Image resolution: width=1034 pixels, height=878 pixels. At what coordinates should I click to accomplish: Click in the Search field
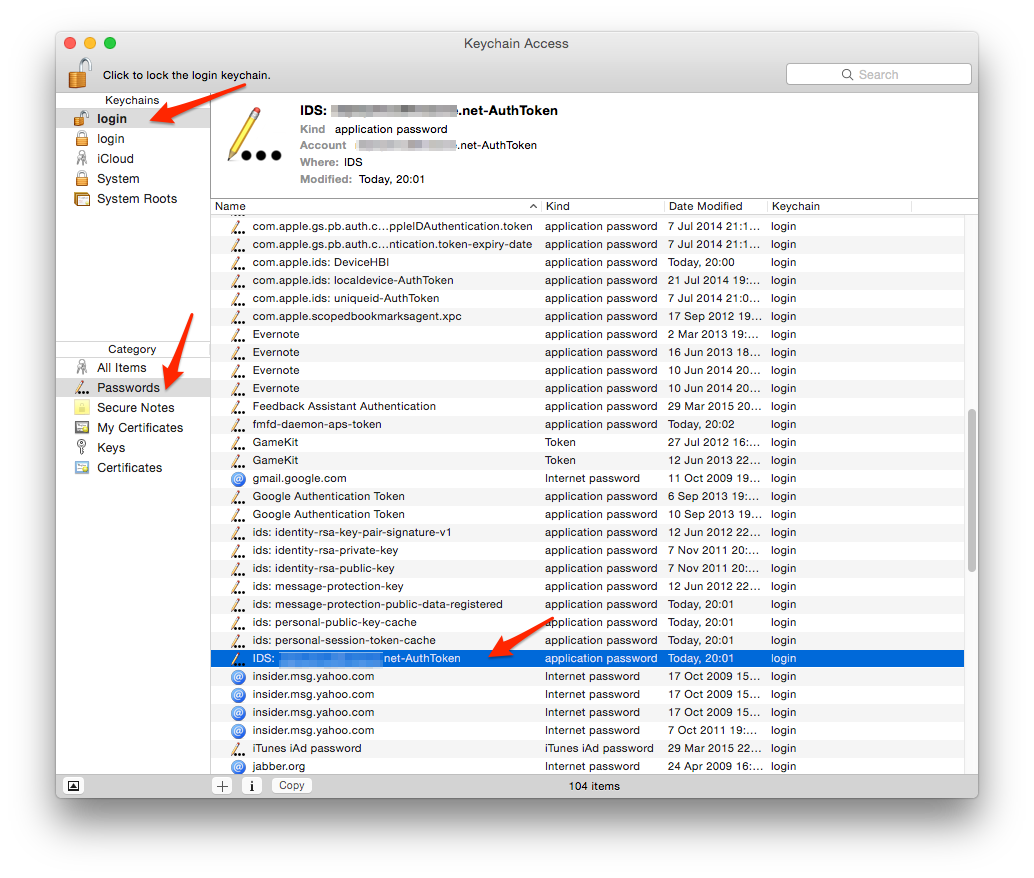point(878,75)
